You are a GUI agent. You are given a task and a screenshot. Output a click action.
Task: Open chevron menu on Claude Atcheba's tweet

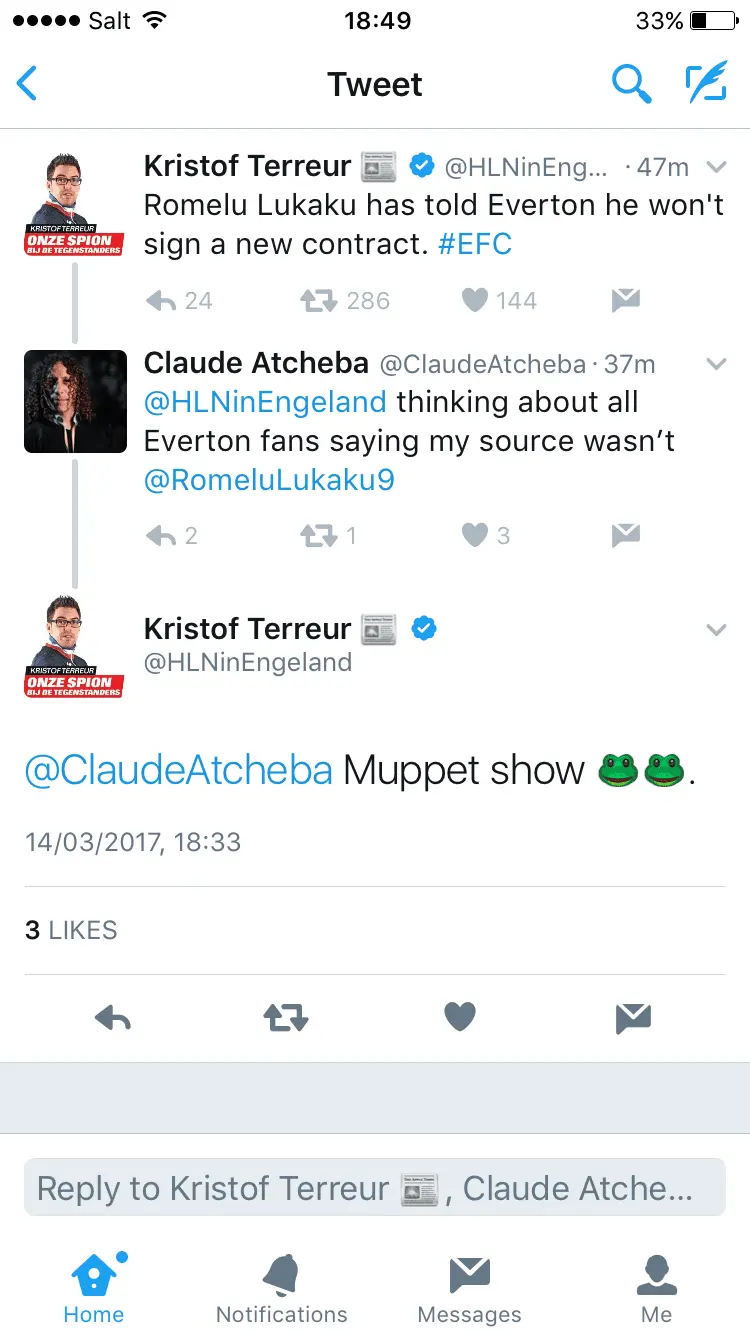pyautogui.click(x=716, y=365)
